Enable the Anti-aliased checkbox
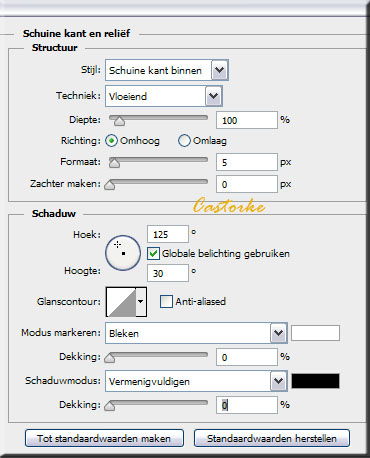 click(166, 301)
